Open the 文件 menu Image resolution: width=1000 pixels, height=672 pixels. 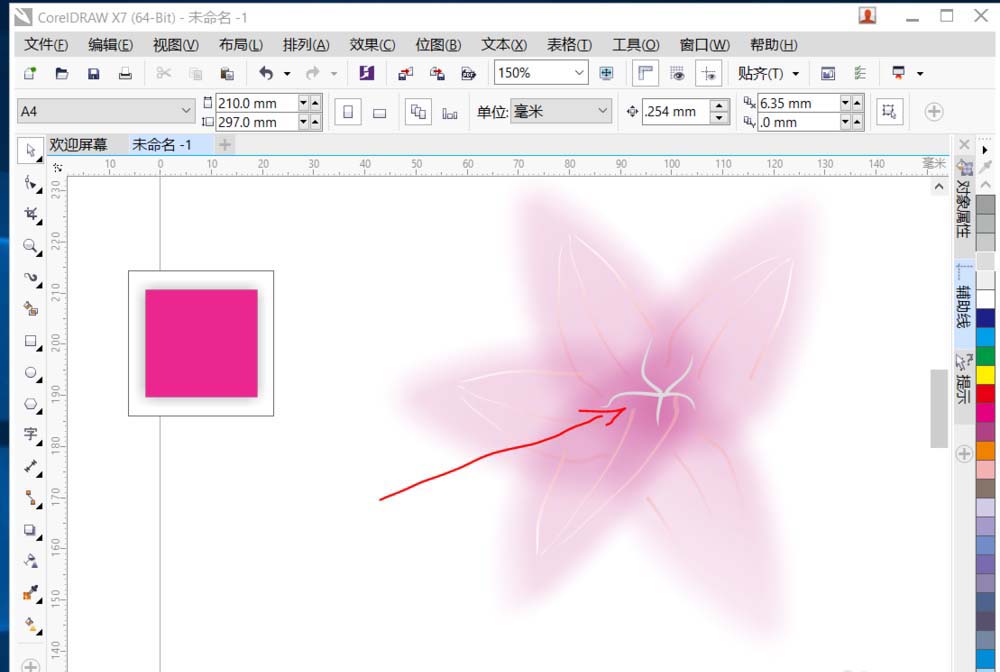(x=46, y=45)
